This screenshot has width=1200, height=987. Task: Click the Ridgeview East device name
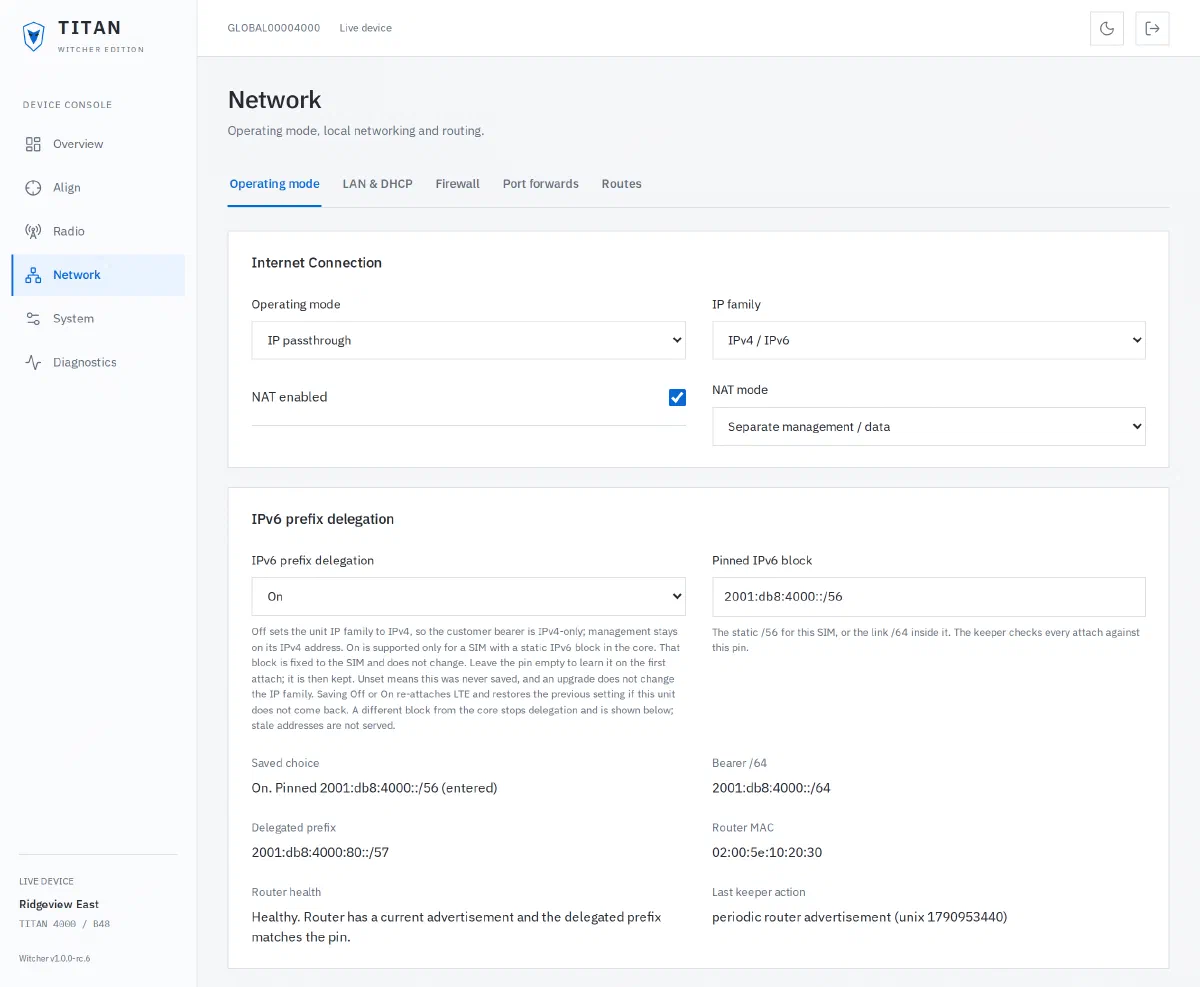(x=59, y=904)
